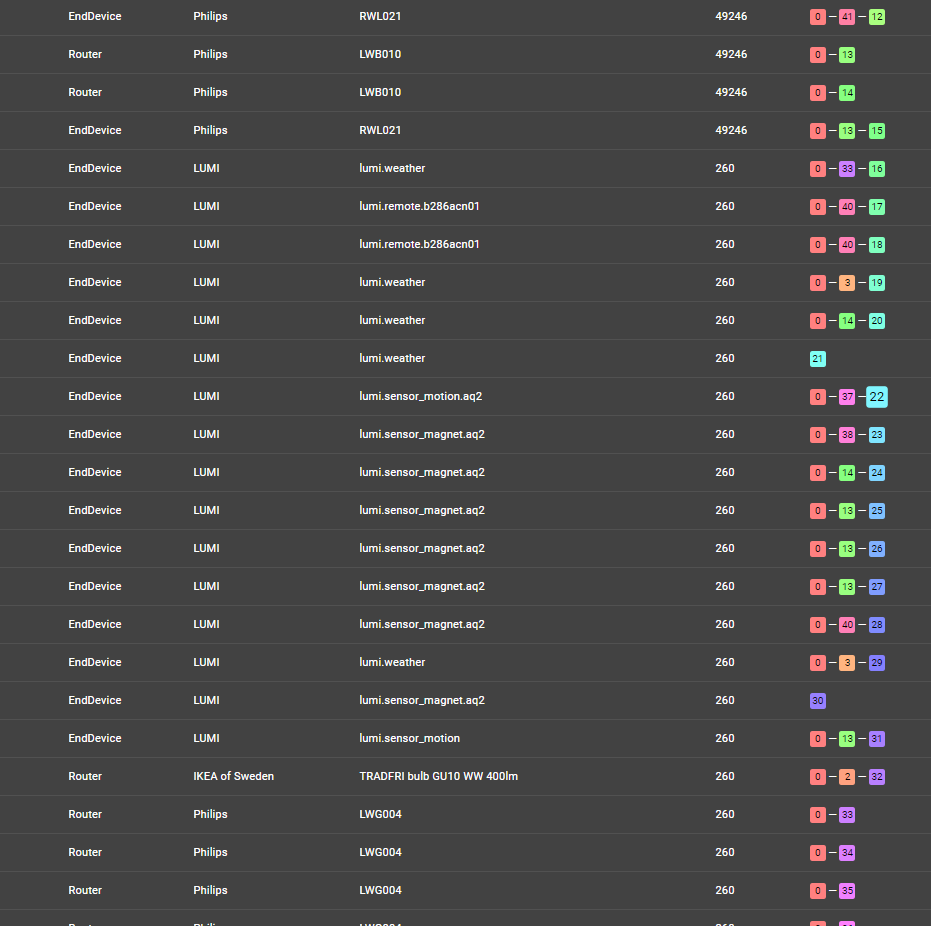931x926 pixels.
Task: Select LUMI manufacturer in lumi.sensor_motion.aq2 row
Action: (x=206, y=396)
